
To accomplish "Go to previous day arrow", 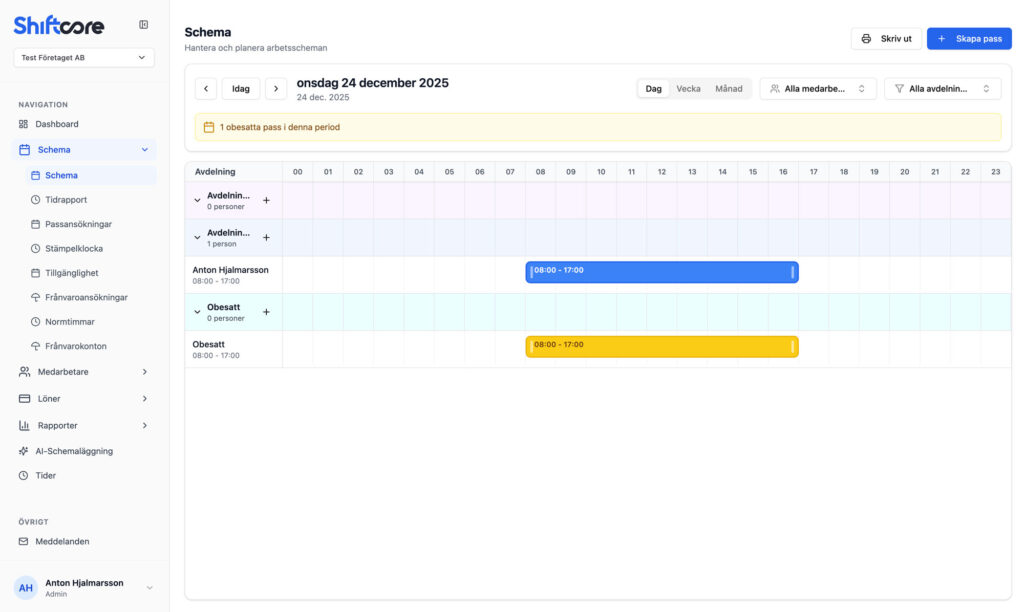I will 206,89.
